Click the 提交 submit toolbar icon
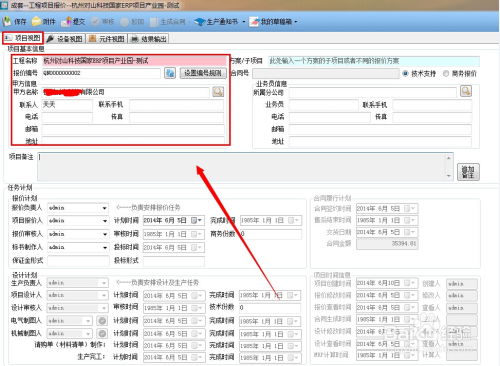 67,22
